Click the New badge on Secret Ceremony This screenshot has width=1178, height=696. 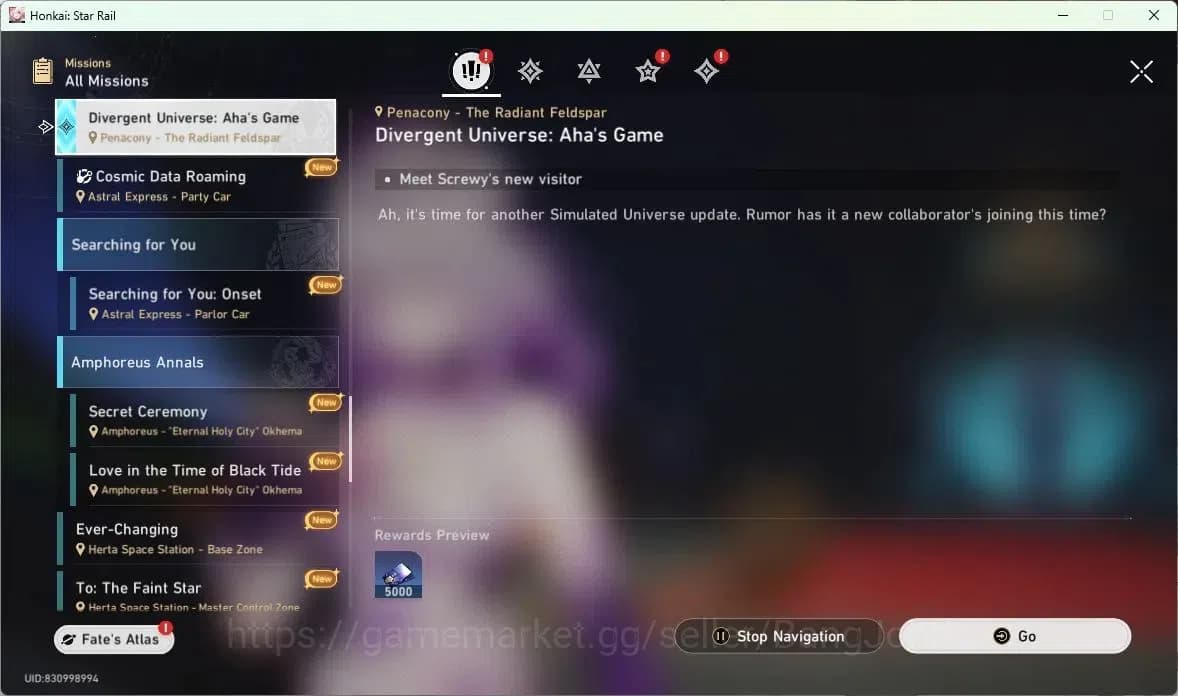pyautogui.click(x=326, y=402)
